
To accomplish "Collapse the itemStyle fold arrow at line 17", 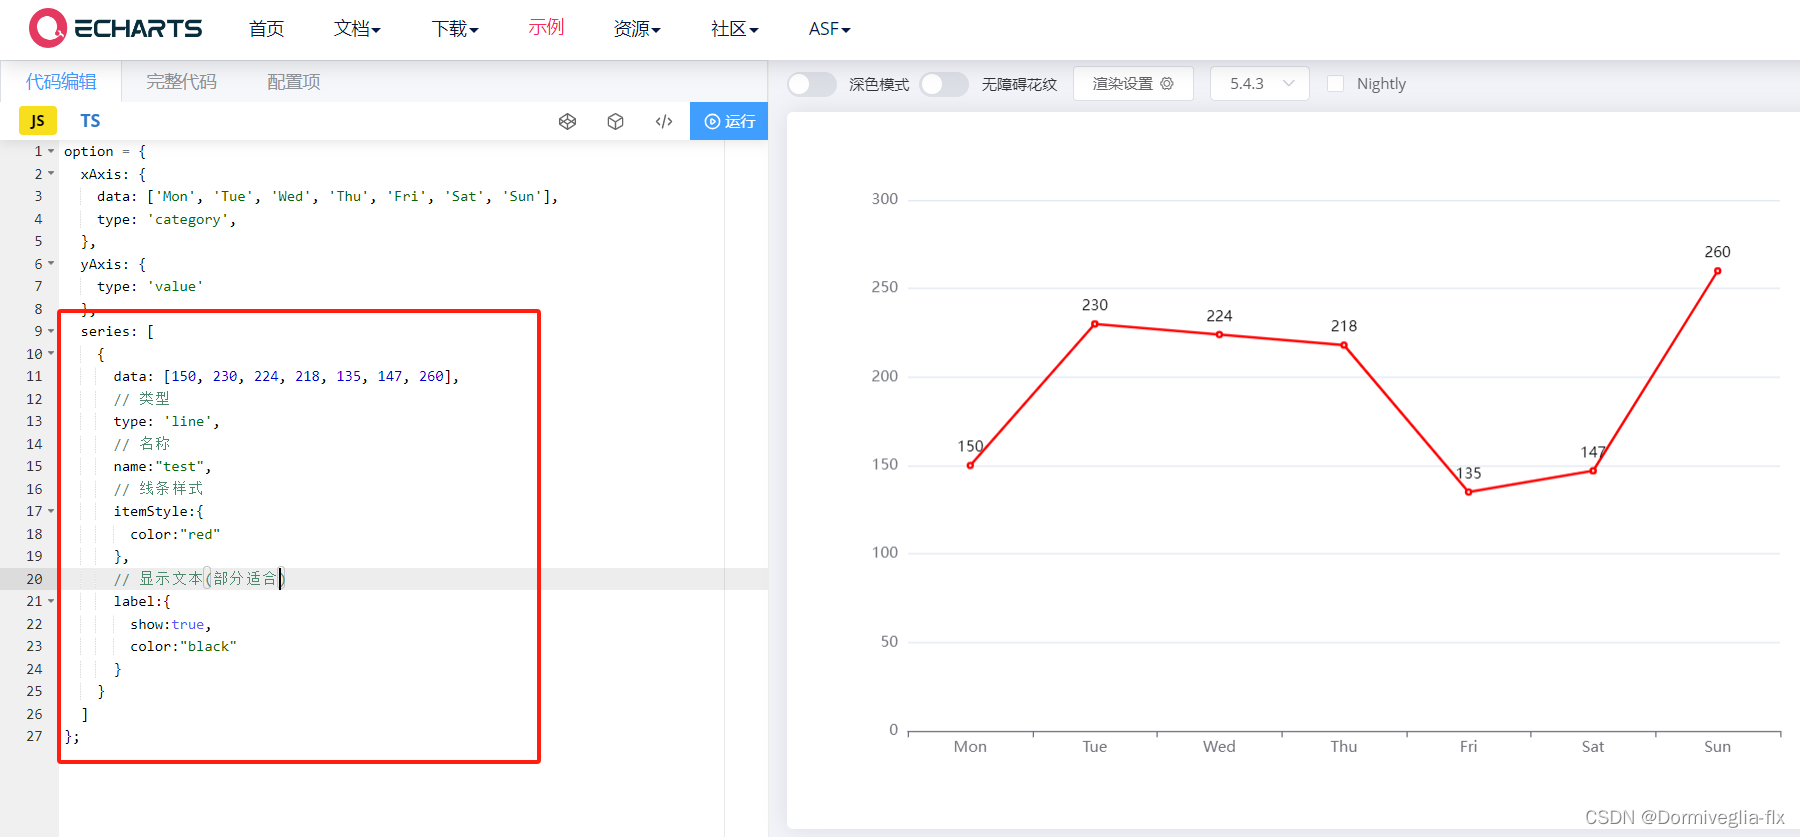I will pyautogui.click(x=51, y=511).
